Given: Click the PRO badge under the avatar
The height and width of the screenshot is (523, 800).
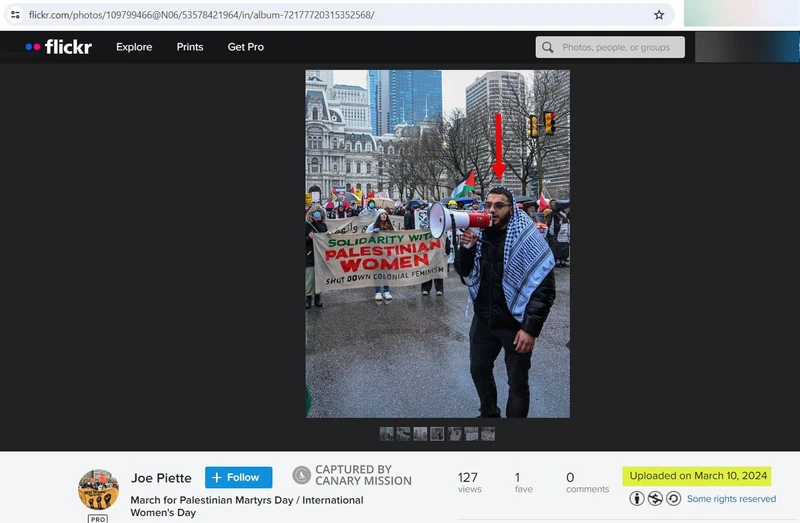Looking at the screenshot, I should (98, 518).
